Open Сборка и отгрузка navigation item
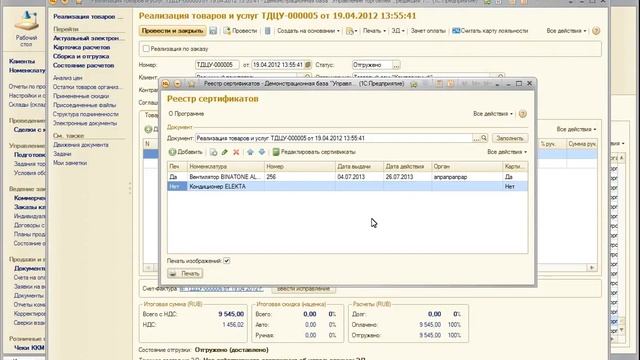The image size is (640, 360). tap(81, 56)
